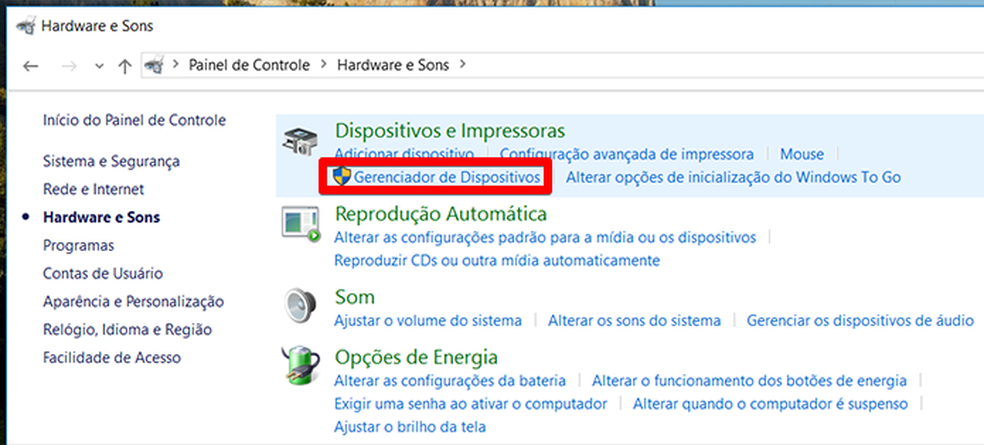The image size is (984, 445).
Task: Select Hardware e Sons in the sidebar
Action: click(x=101, y=217)
